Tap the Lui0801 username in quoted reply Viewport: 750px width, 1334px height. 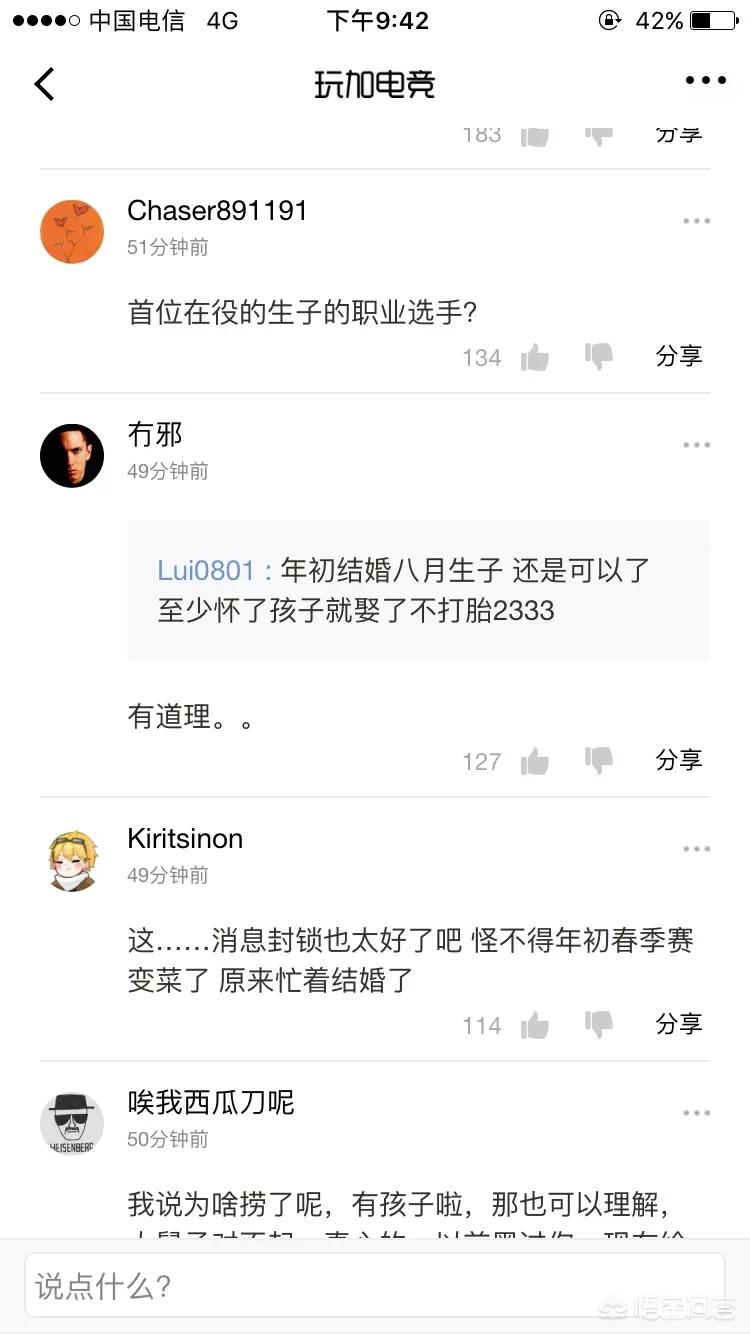(x=206, y=571)
